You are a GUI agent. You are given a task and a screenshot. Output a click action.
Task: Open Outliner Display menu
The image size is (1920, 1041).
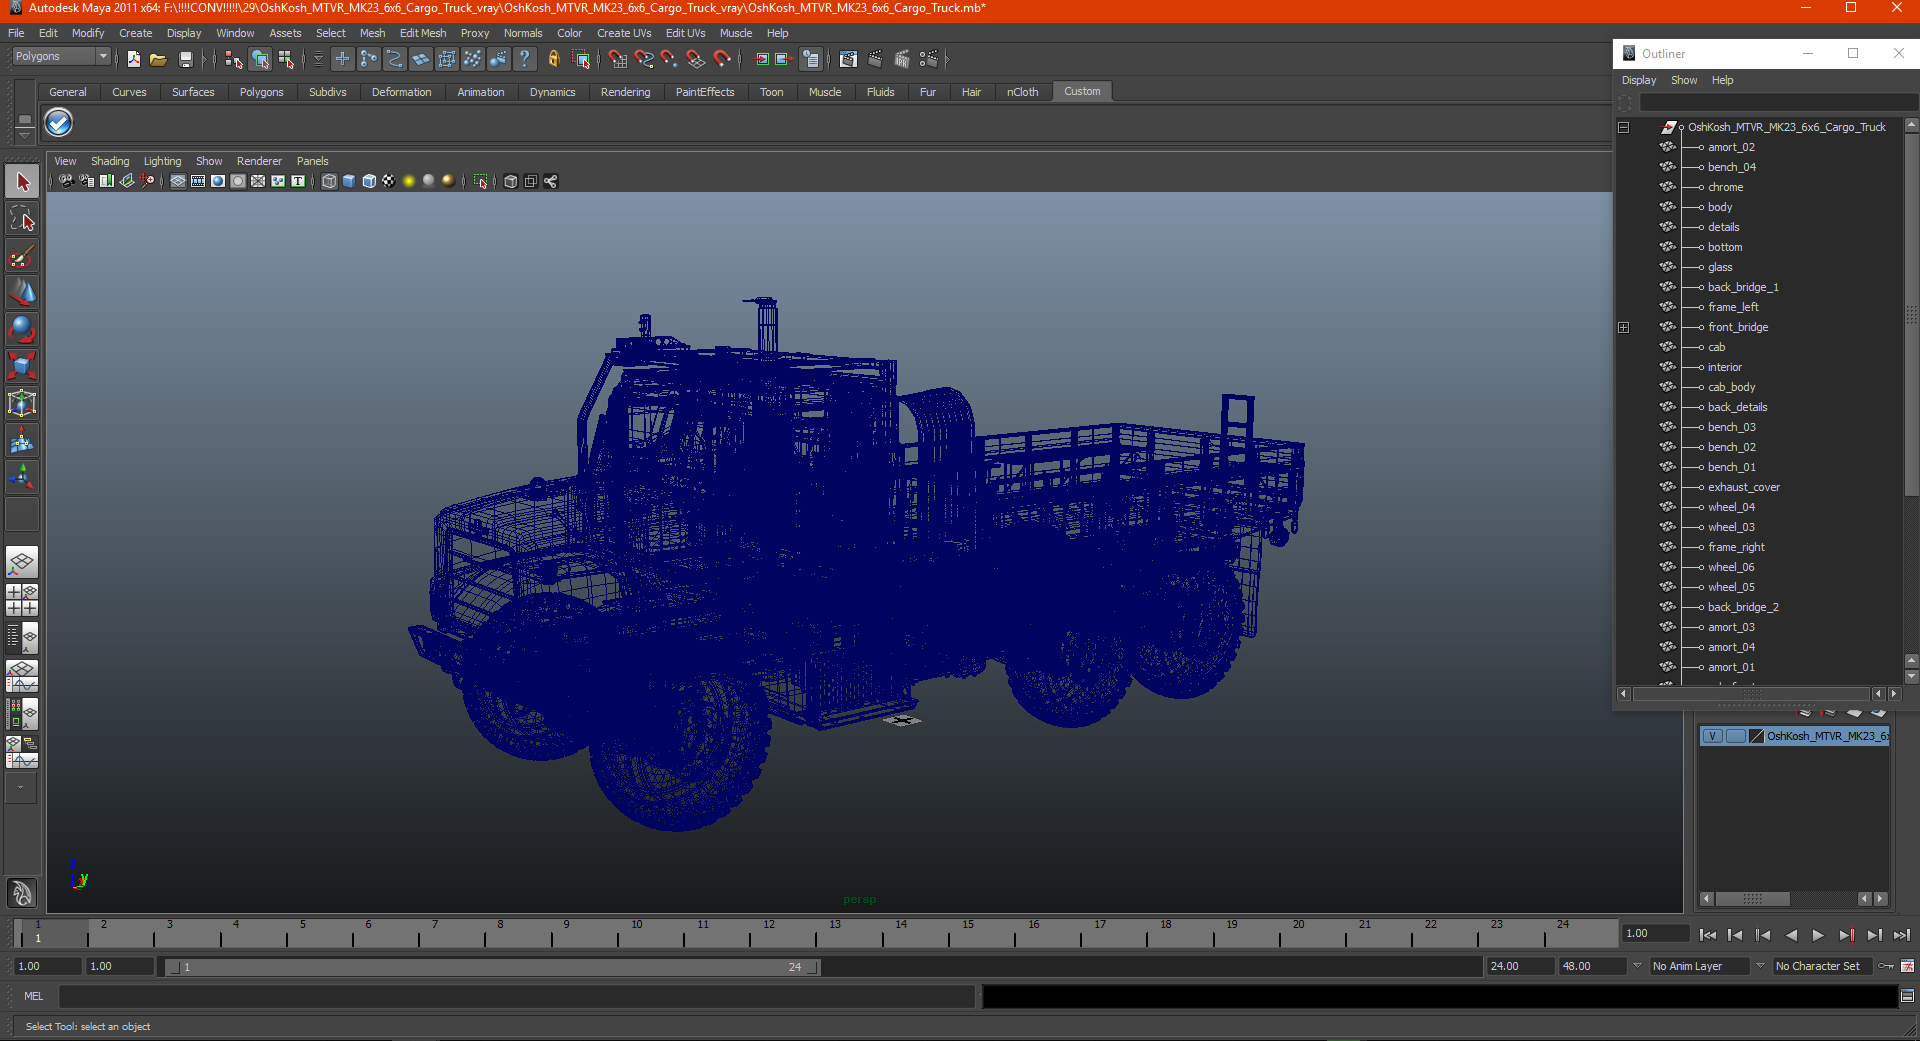coord(1638,80)
